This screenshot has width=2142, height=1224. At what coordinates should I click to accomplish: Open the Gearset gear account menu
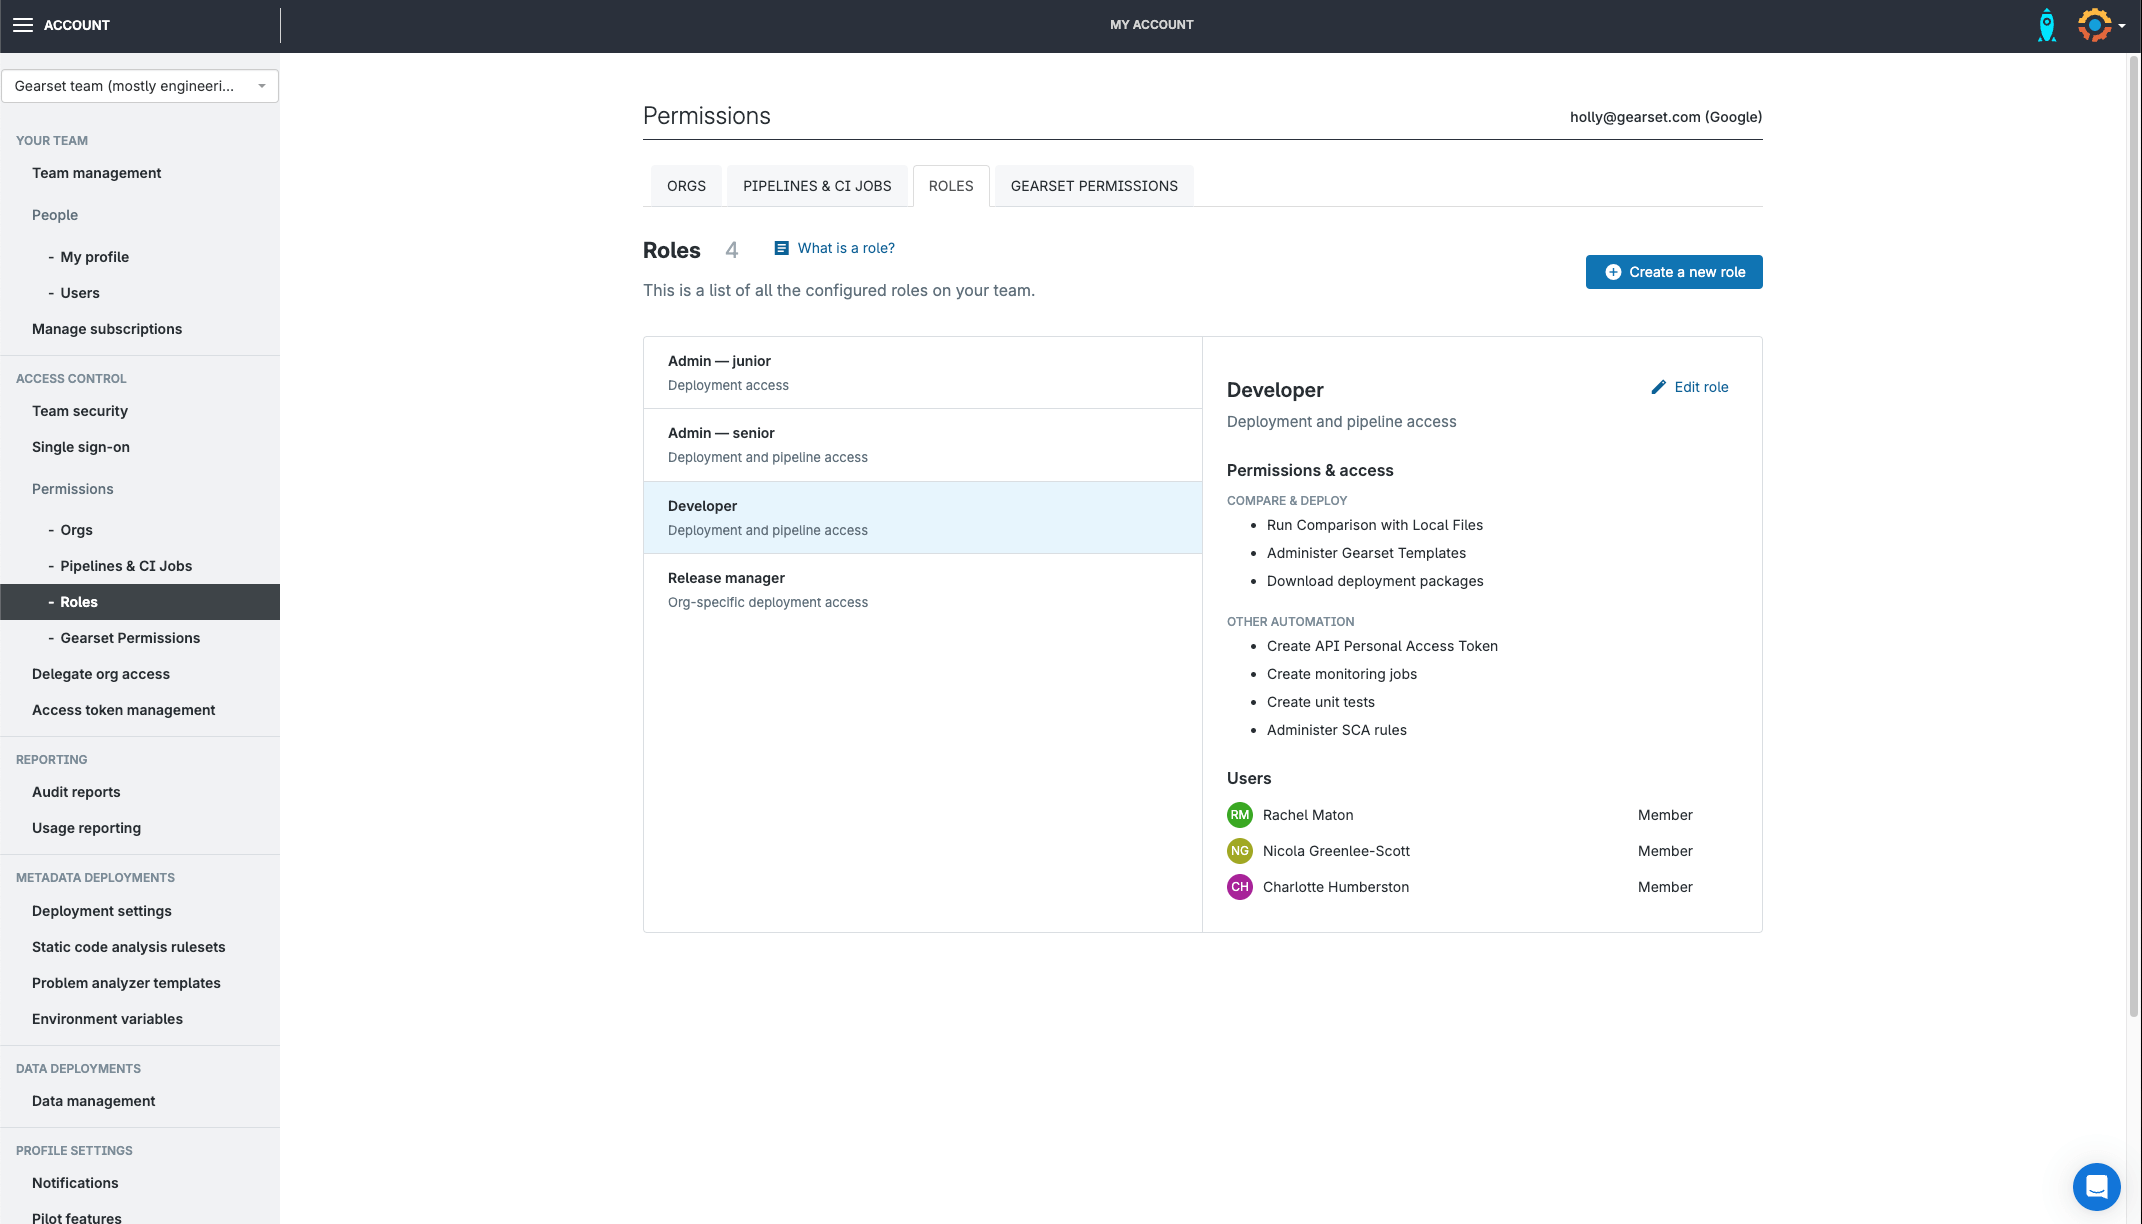click(2093, 25)
